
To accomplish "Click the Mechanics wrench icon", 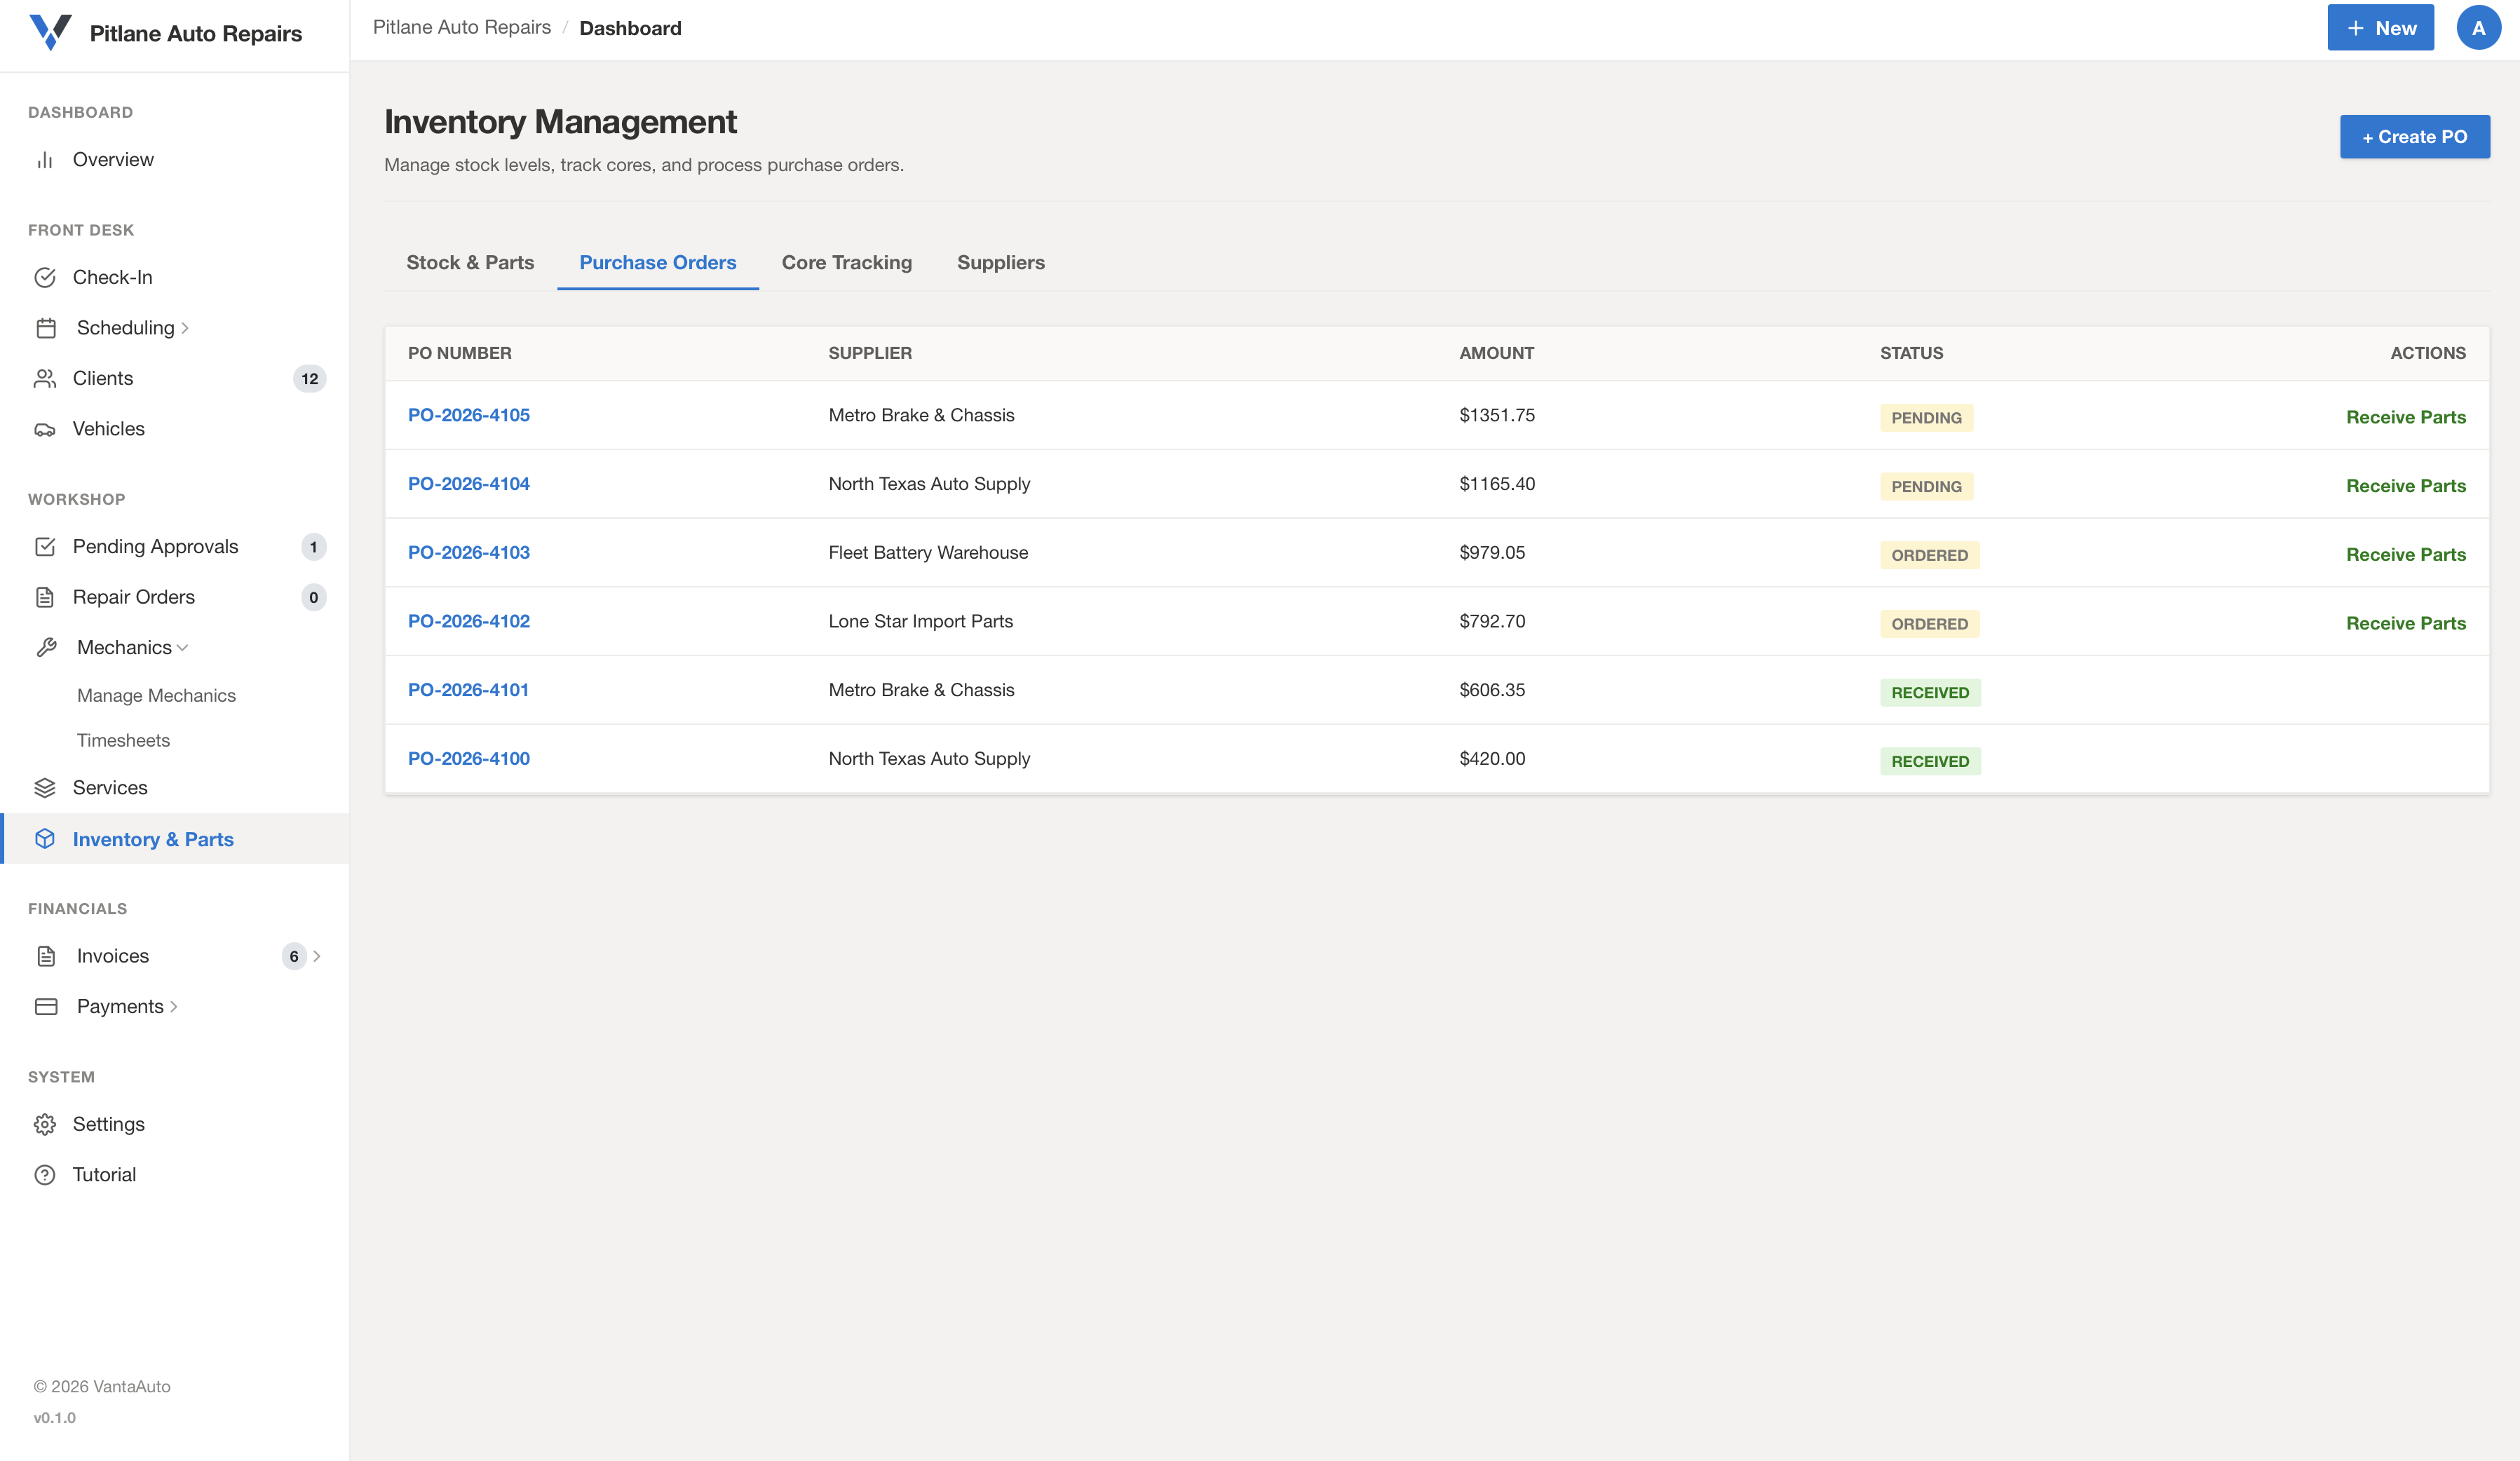I will click(46, 647).
